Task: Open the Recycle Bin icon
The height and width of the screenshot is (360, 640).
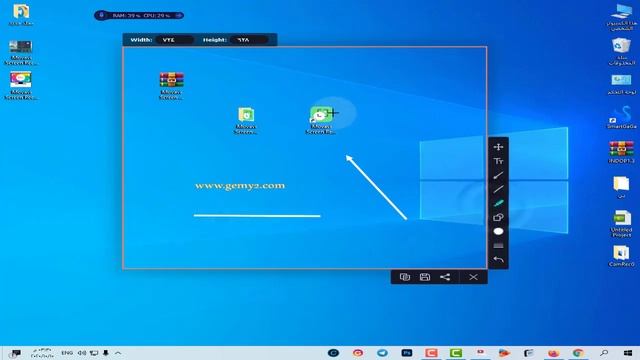Action: pos(621,51)
